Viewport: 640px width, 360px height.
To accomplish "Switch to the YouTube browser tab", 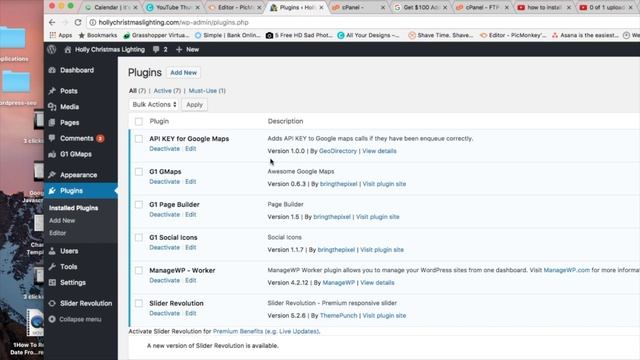I will click(x=173, y=7).
